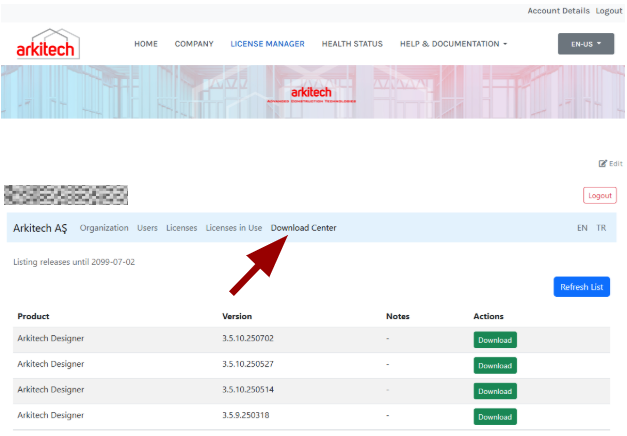Open the EN-US language dropdown
The height and width of the screenshot is (436, 627).
tap(586, 44)
